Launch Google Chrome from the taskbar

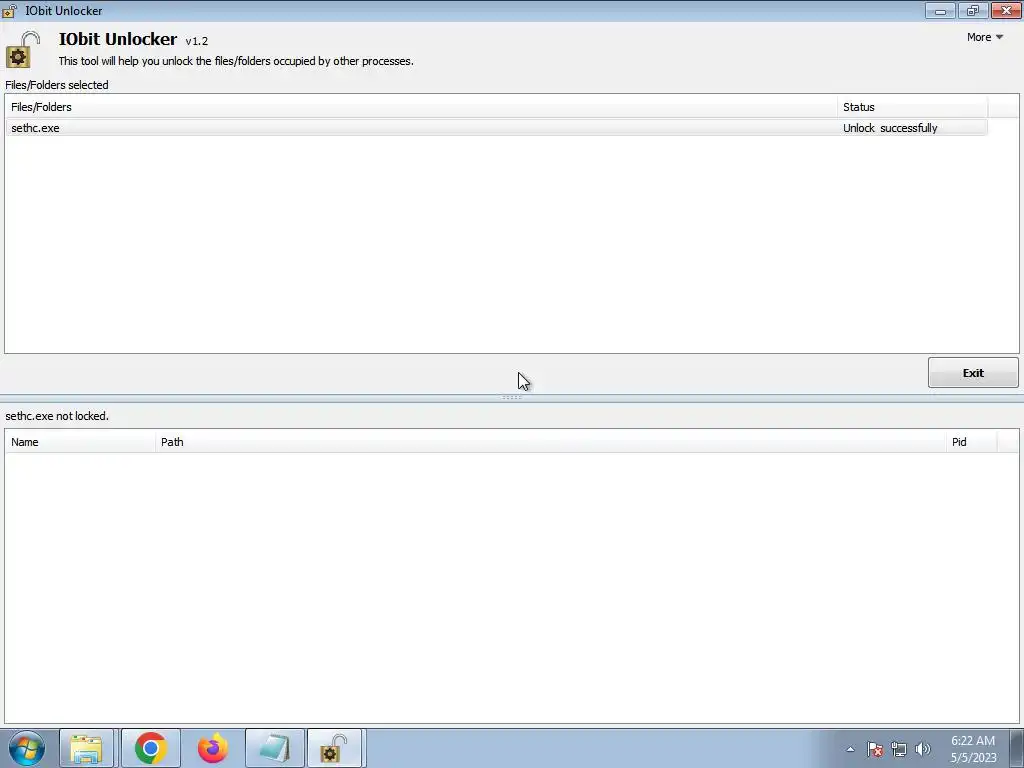pos(151,748)
